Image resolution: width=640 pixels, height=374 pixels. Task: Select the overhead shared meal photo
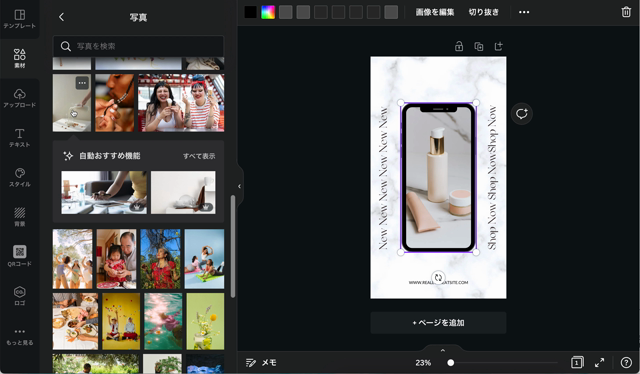(x=76, y=321)
